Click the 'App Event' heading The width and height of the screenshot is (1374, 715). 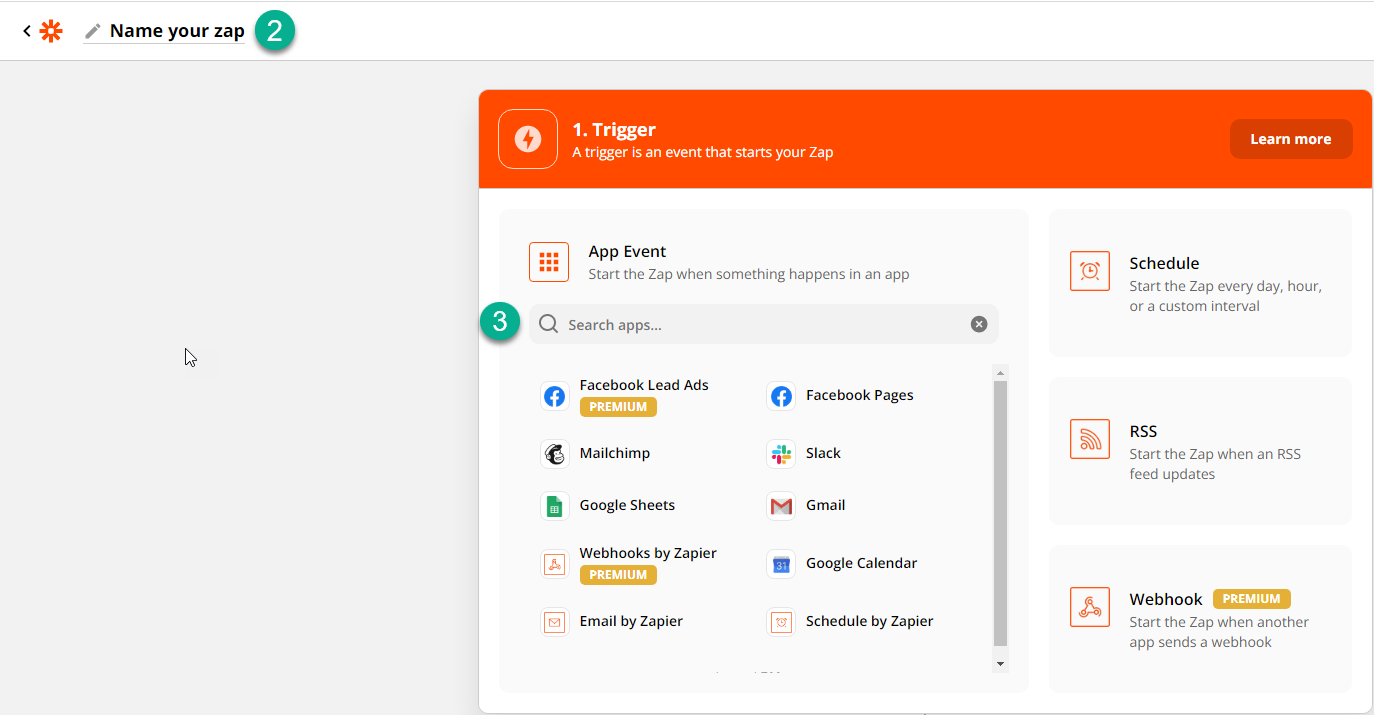pyautogui.click(x=627, y=252)
